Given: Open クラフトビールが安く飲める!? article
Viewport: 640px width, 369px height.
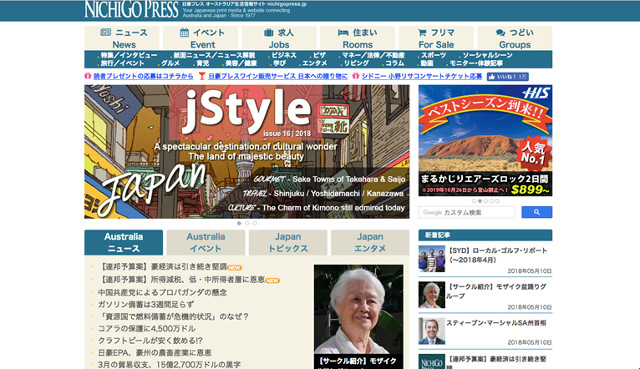Looking at the screenshot, I should (150, 340).
